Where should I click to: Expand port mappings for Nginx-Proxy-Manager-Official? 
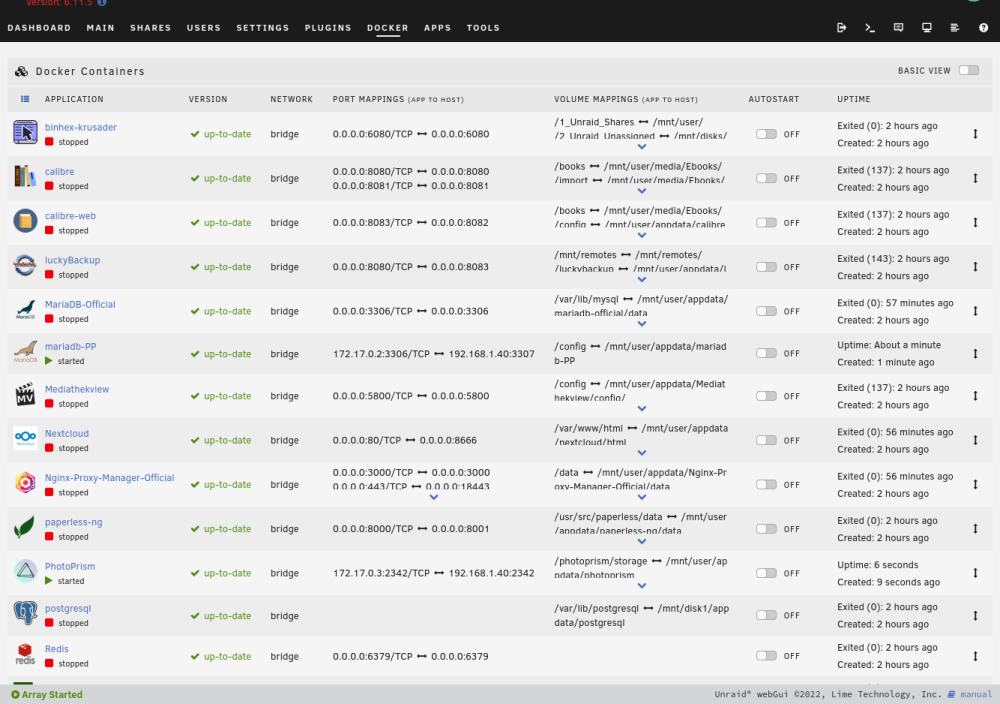pyautogui.click(x=434, y=497)
